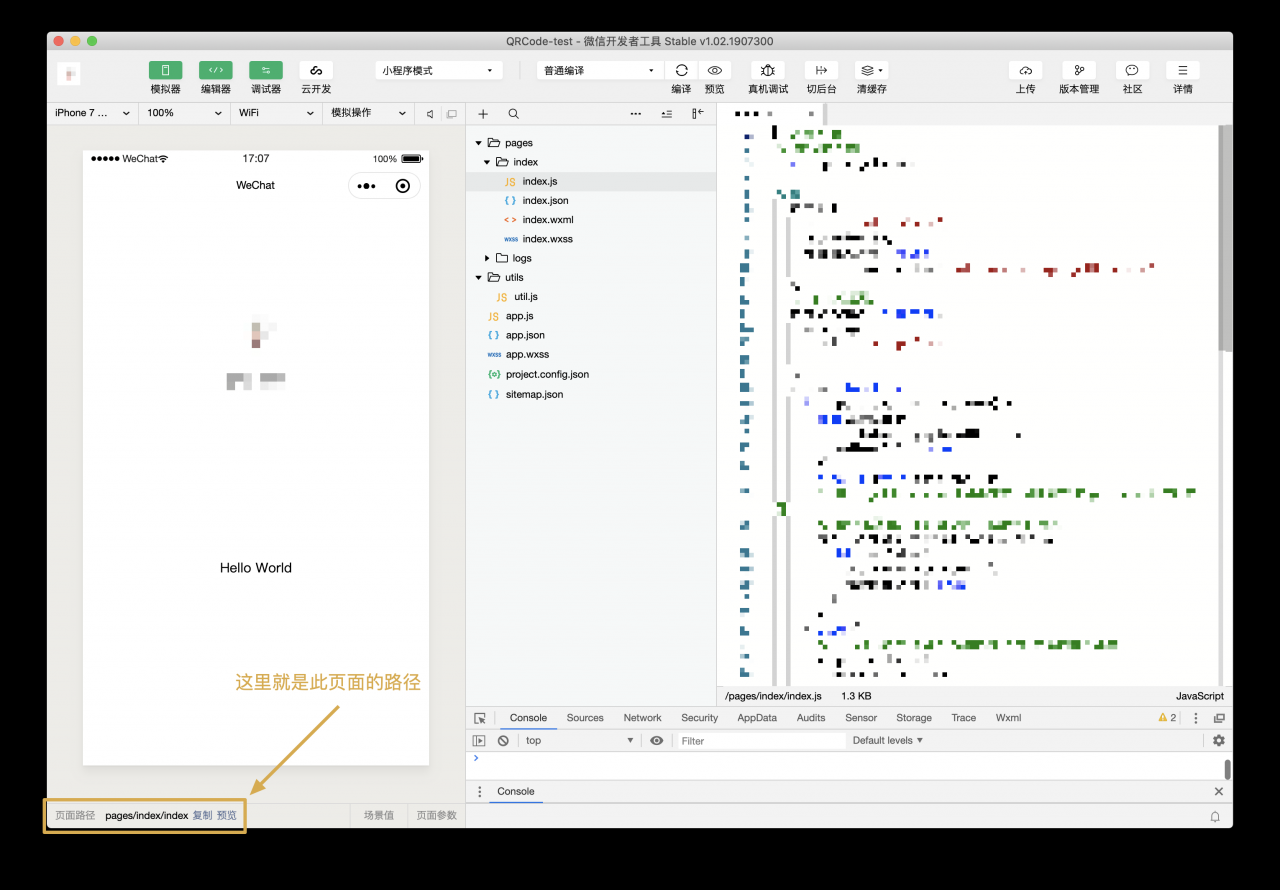Toggle the 模拟器 simulator panel button
The width and height of the screenshot is (1280, 890).
coord(165,70)
